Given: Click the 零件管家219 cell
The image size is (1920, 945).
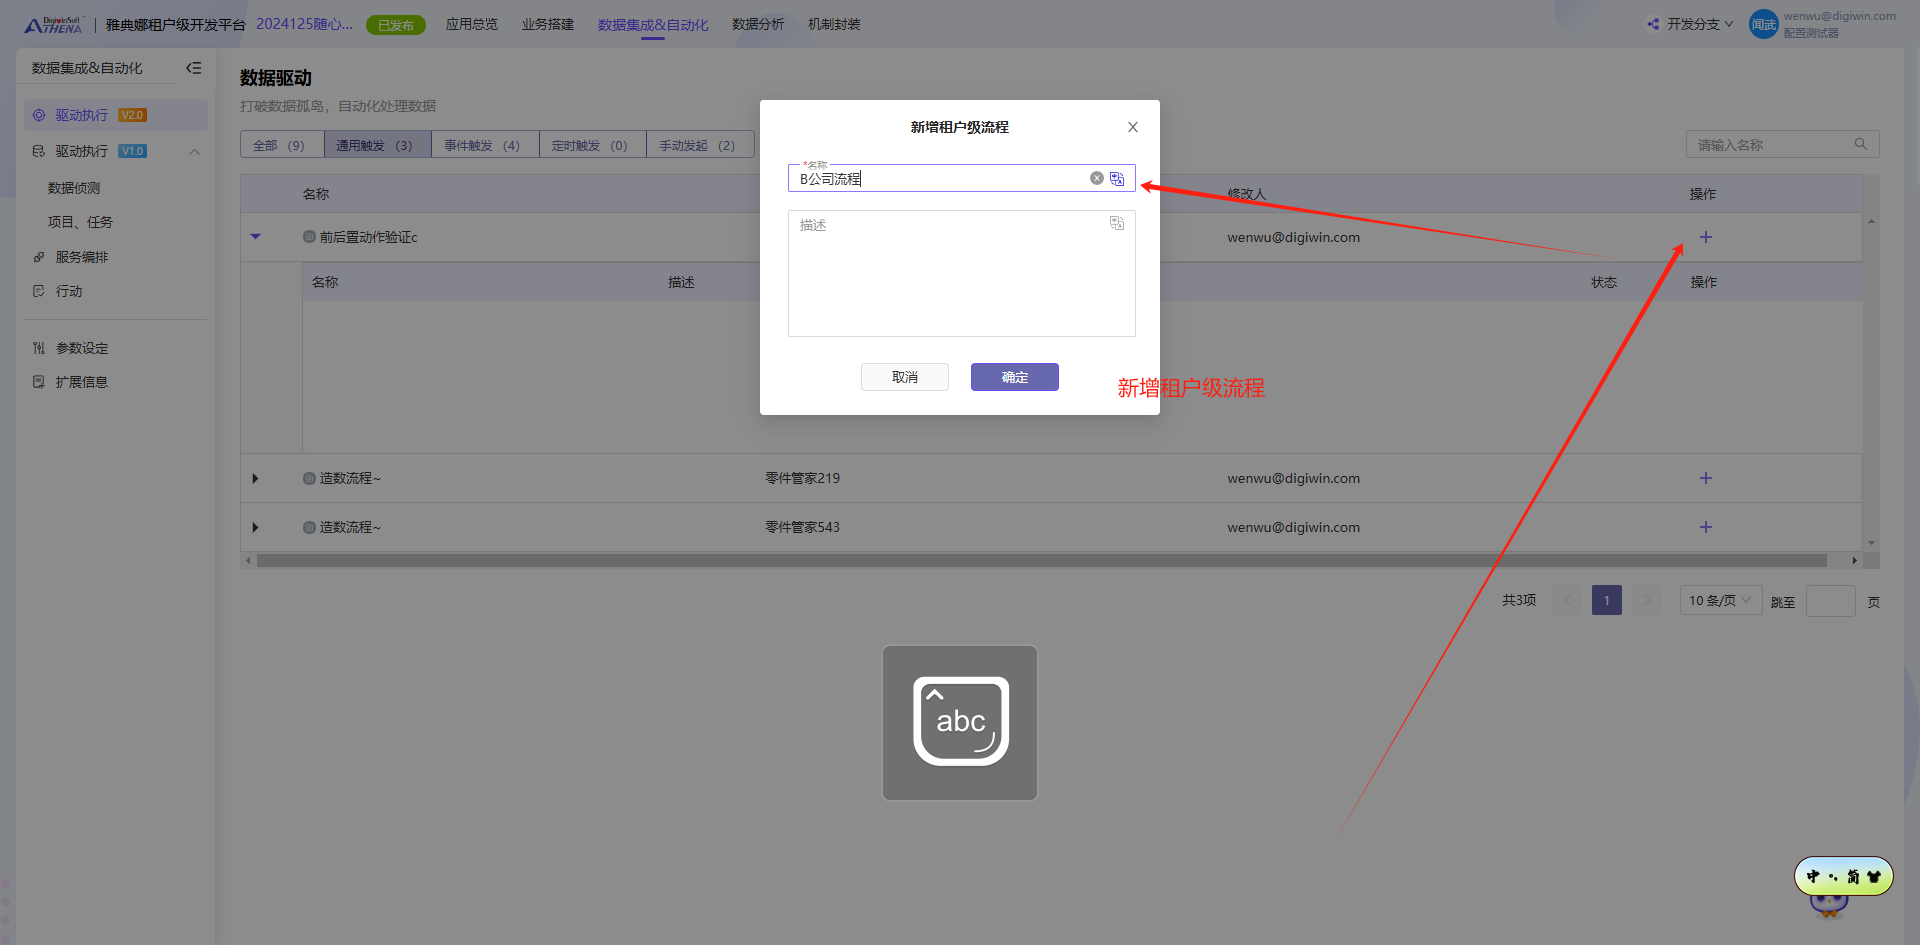Looking at the screenshot, I should 802,478.
